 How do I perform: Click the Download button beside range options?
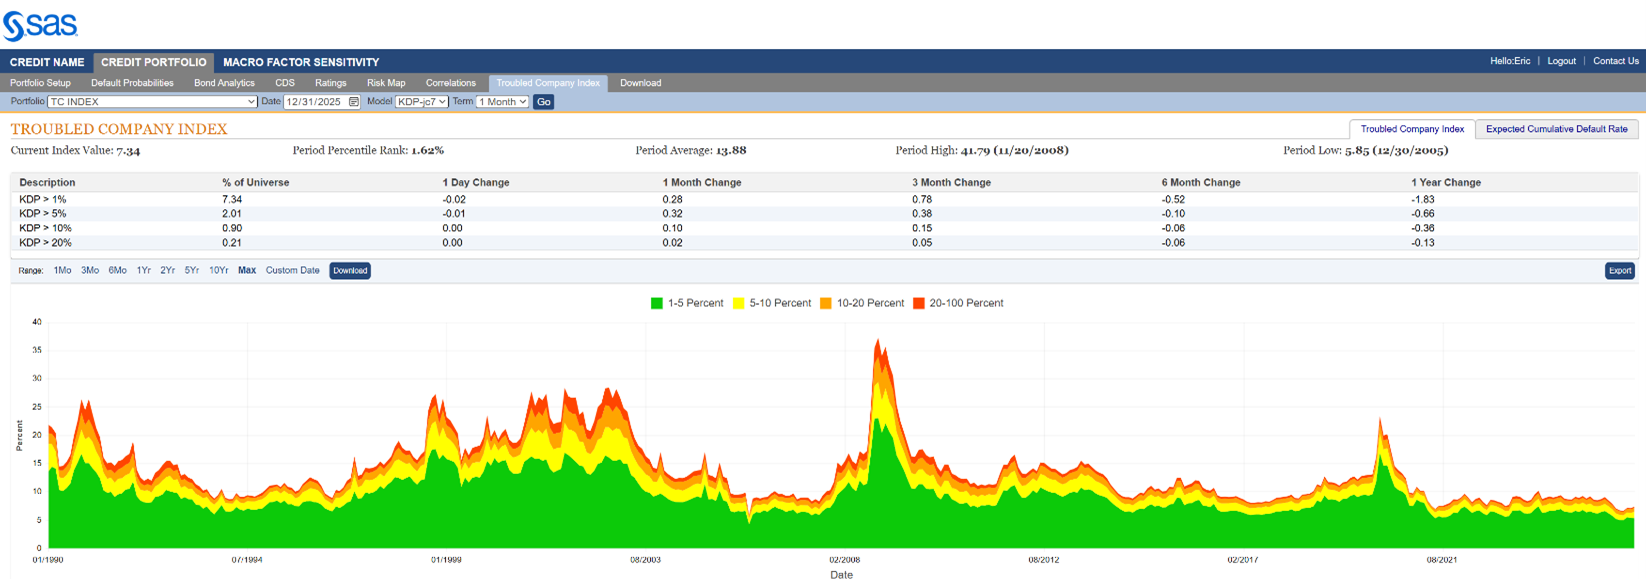pos(350,271)
